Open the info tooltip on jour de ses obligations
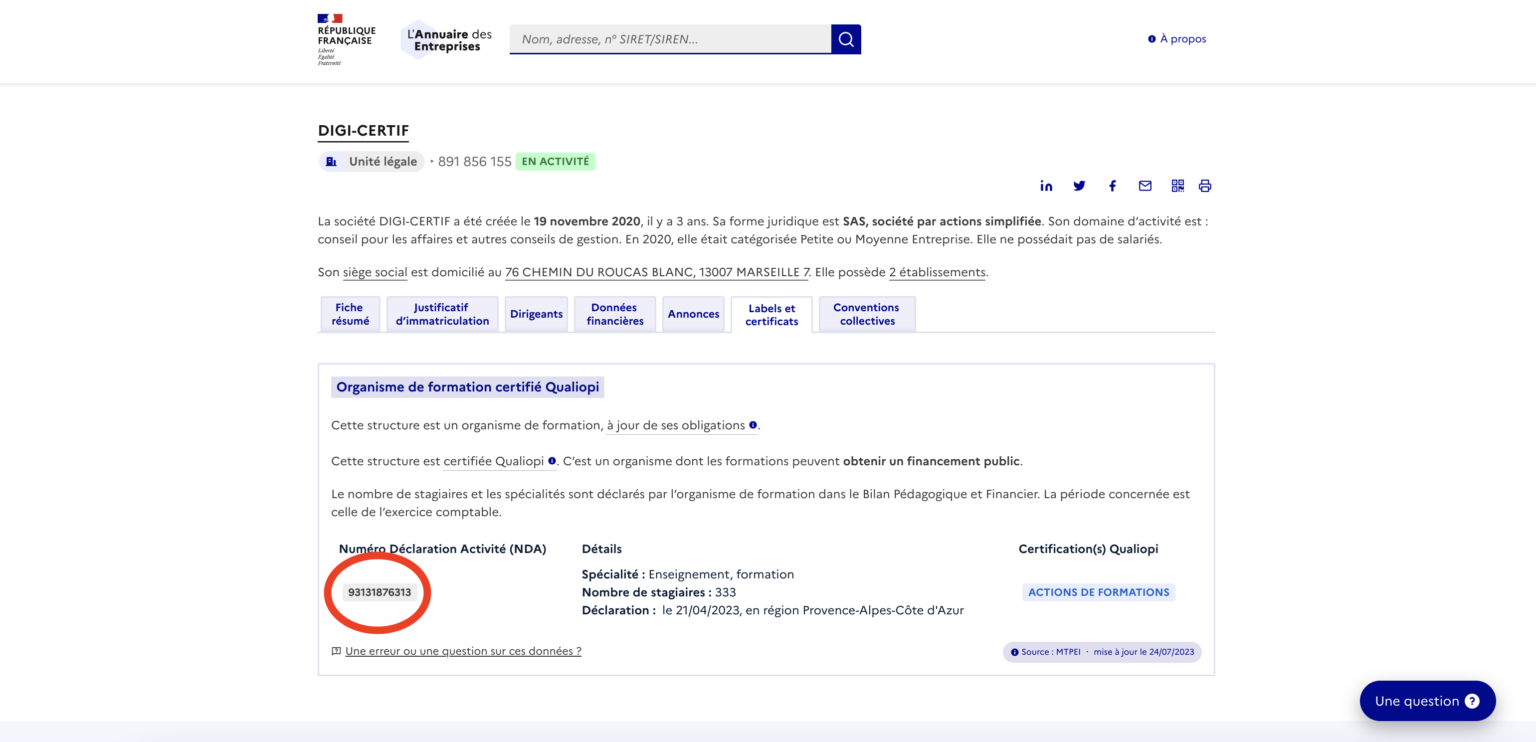This screenshot has width=1536, height=742. click(x=753, y=425)
